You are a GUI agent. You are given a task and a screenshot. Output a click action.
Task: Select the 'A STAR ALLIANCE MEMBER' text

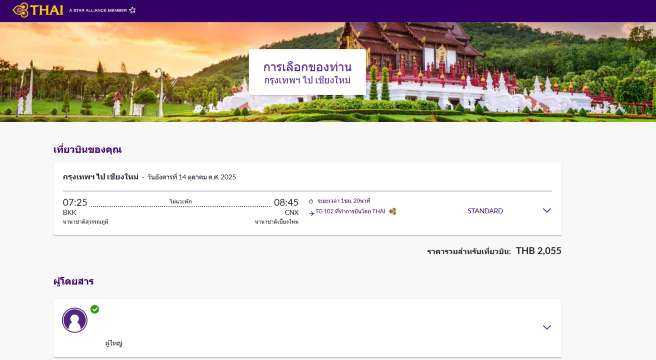[98, 10]
